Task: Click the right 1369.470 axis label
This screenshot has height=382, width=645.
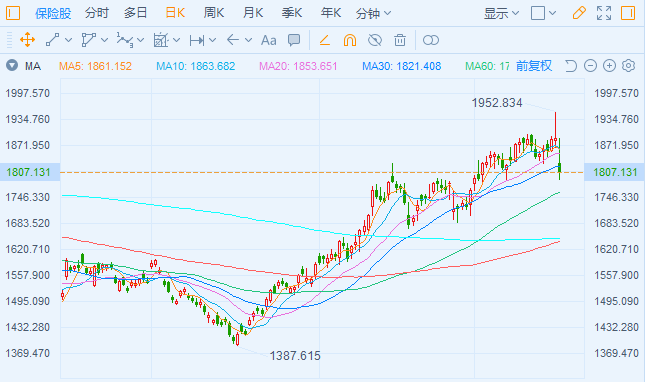Action: tap(616, 353)
